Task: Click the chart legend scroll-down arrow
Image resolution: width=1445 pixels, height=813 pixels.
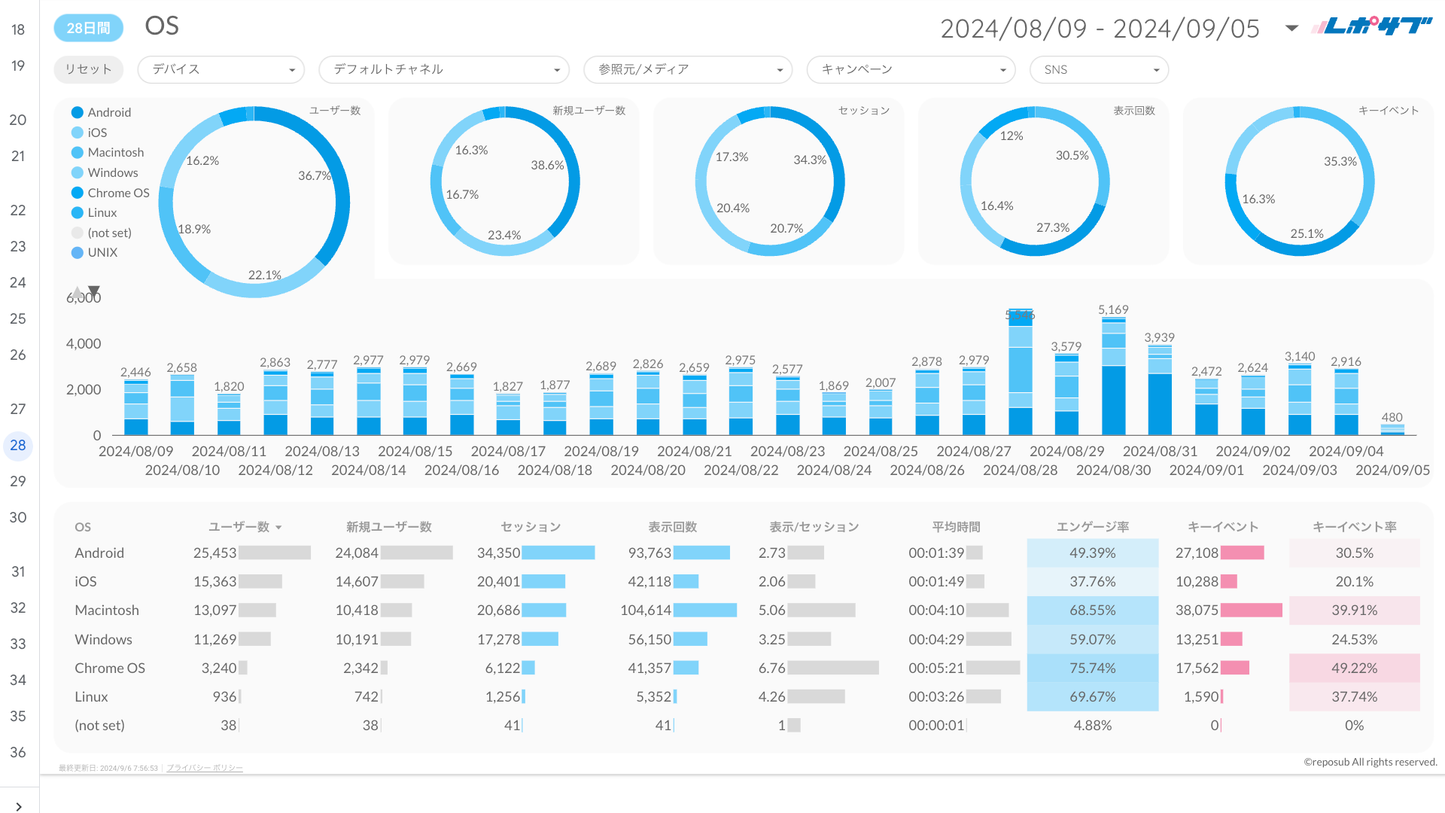Action: coord(94,292)
